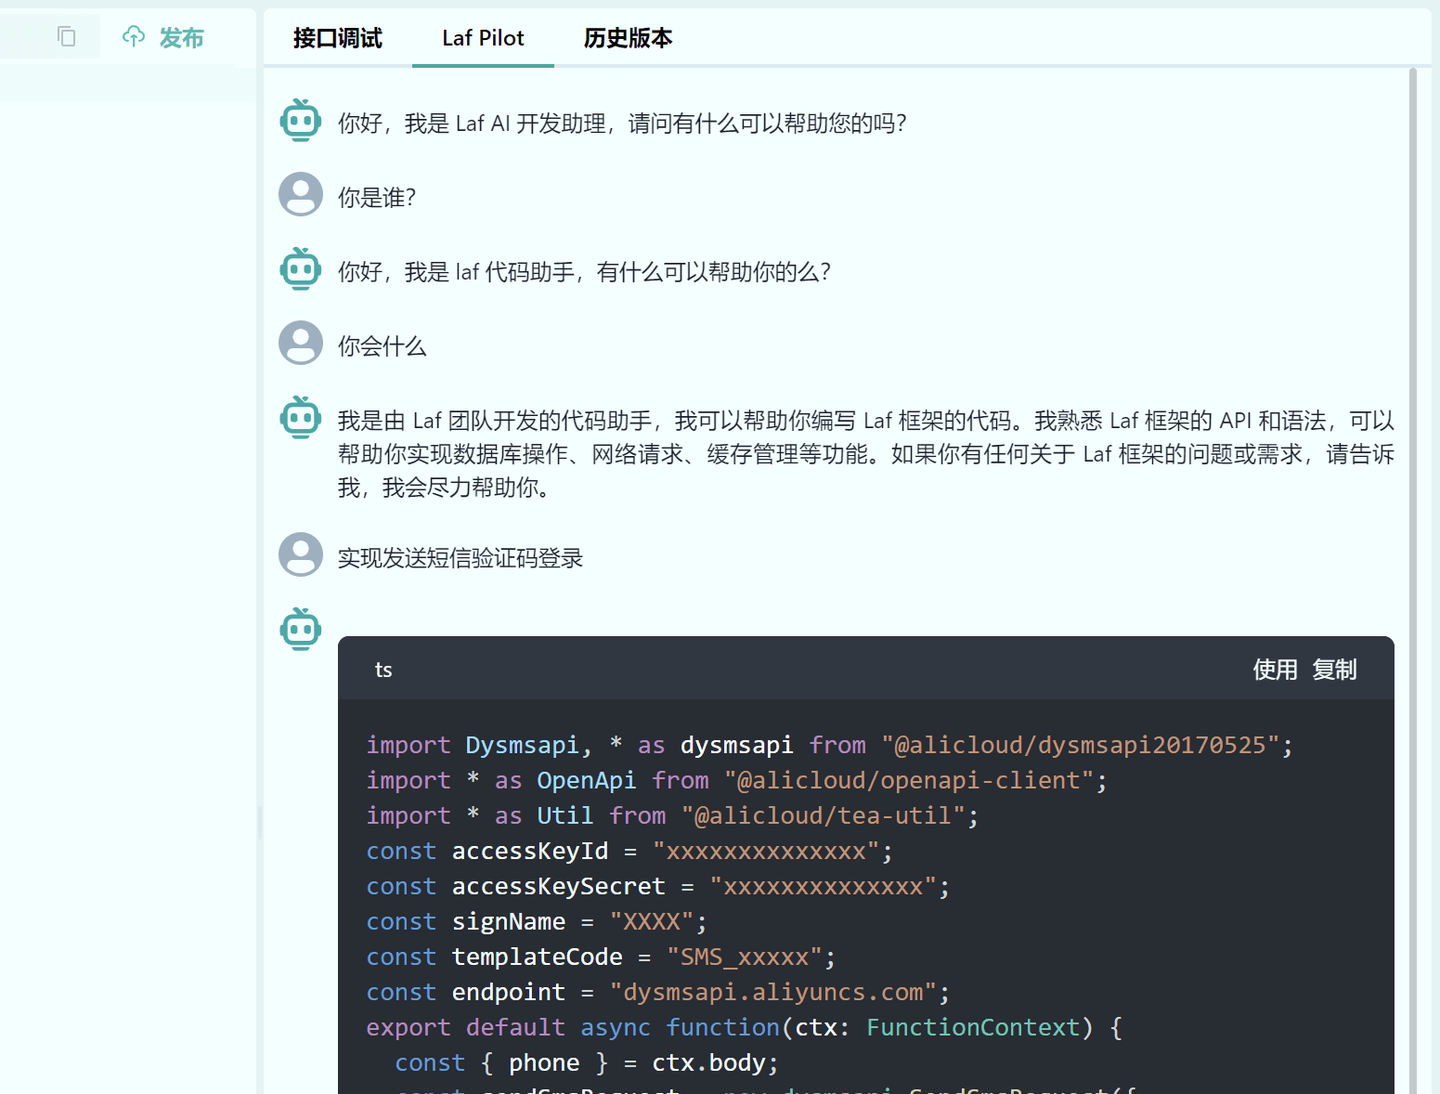The width and height of the screenshot is (1440, 1094).
Task: Switch to the 接口调试 tab
Action: point(337,38)
